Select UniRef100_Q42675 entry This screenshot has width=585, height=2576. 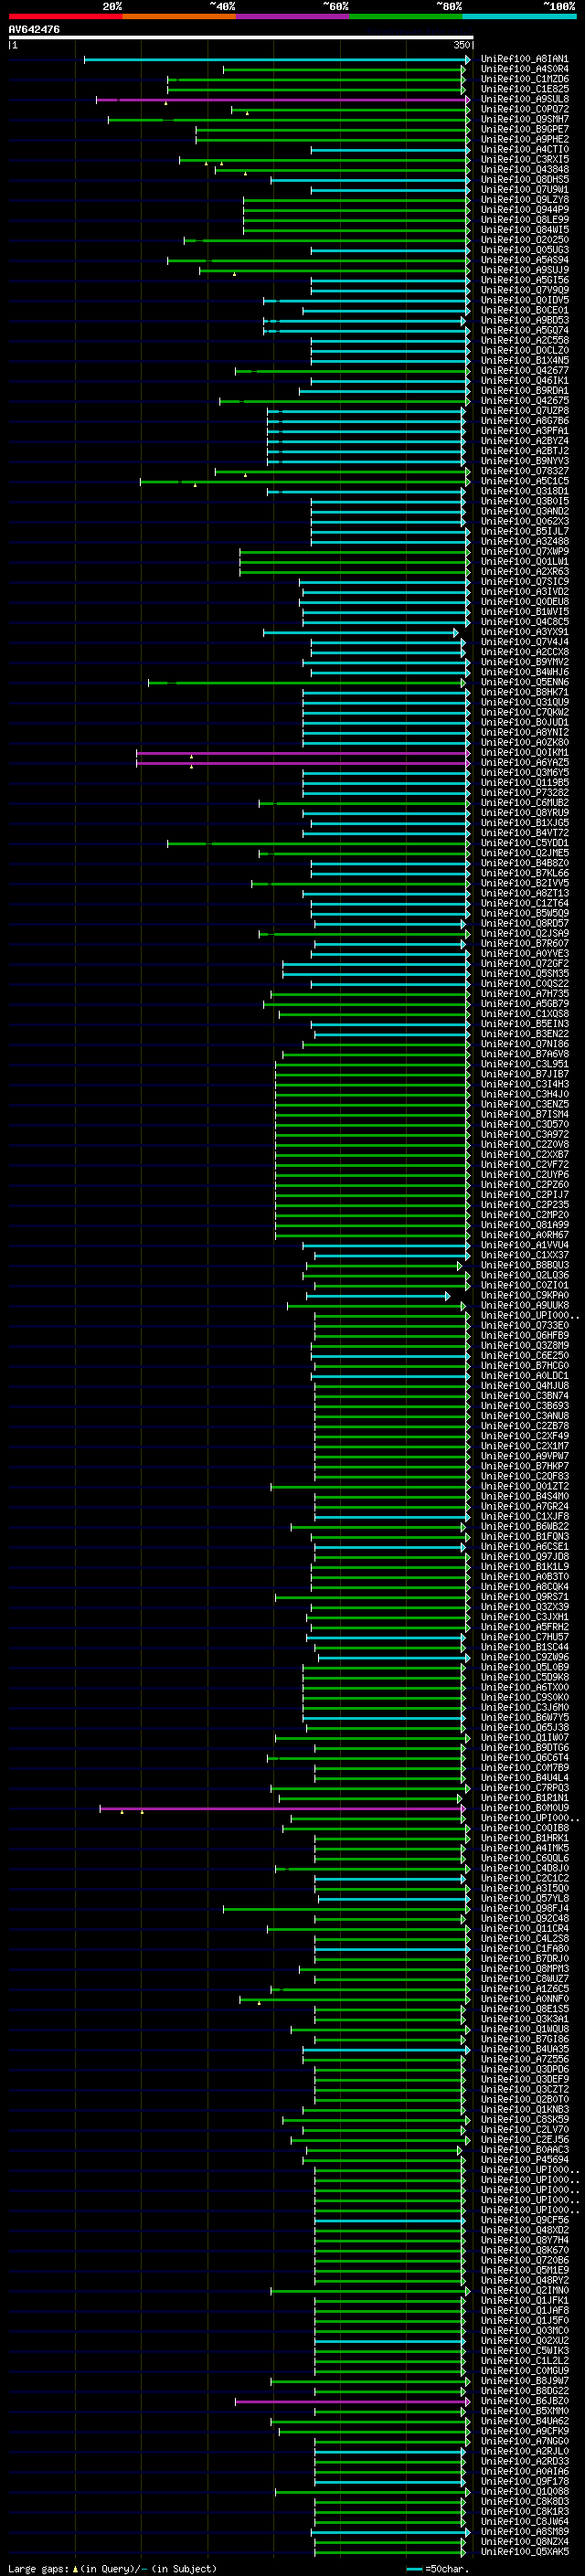click(x=524, y=401)
